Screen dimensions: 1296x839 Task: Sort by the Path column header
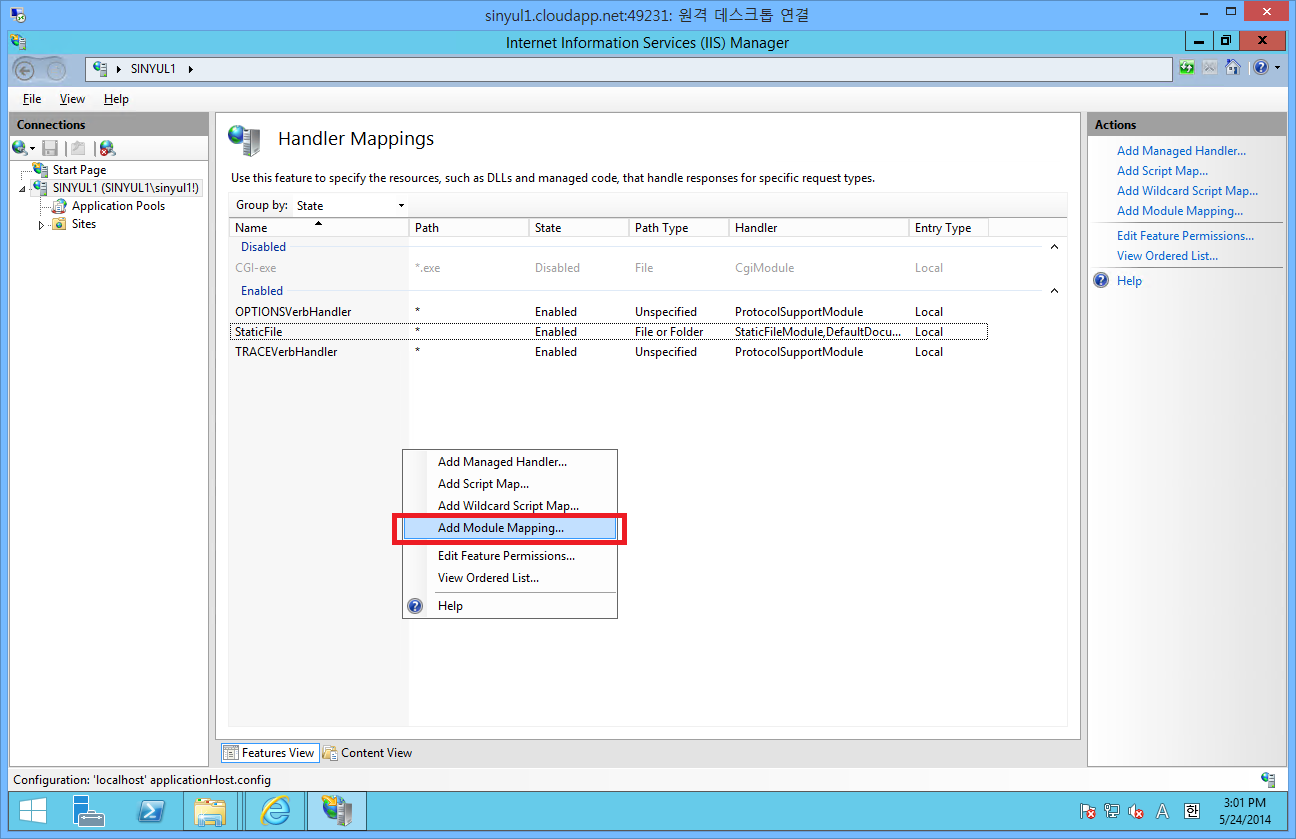[469, 228]
